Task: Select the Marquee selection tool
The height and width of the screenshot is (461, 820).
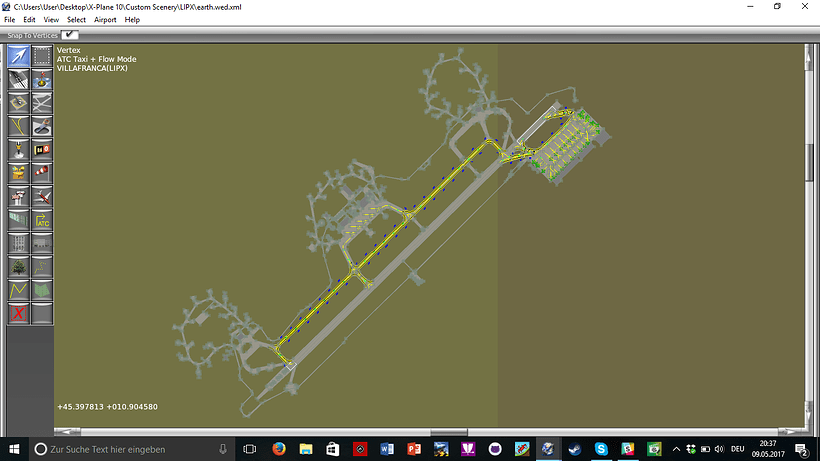Action: pos(42,55)
